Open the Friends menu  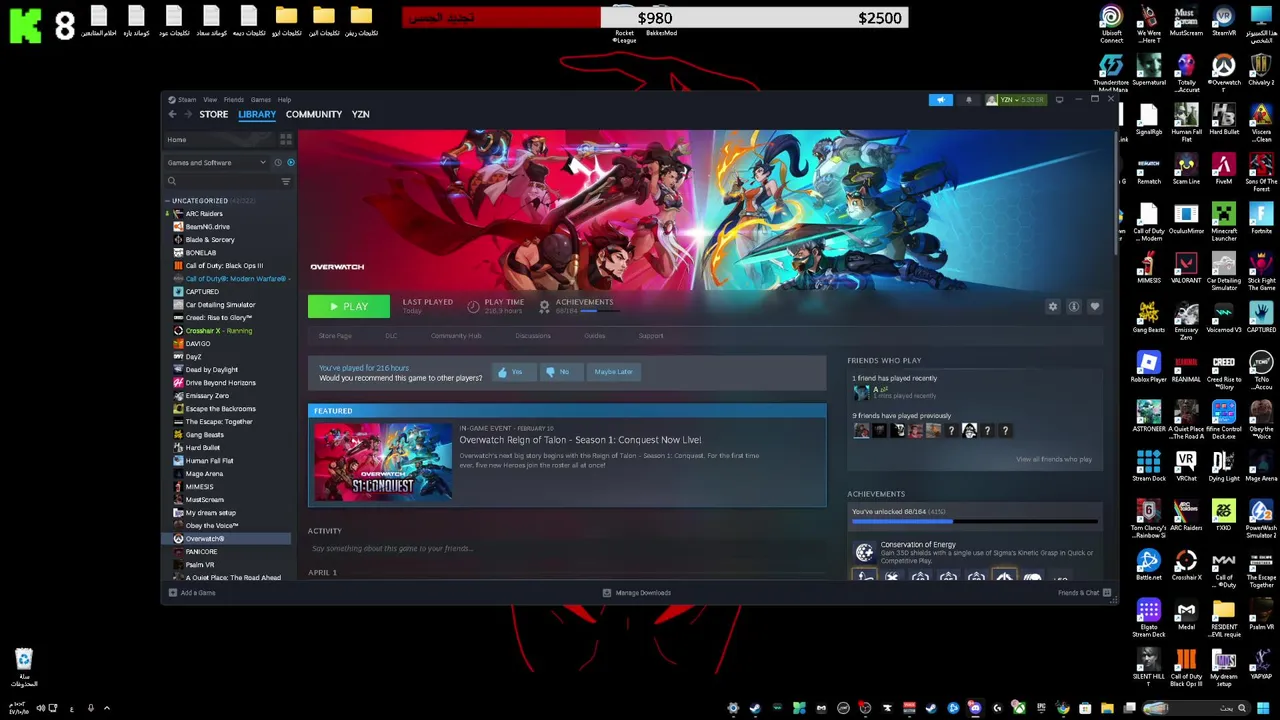[233, 100]
